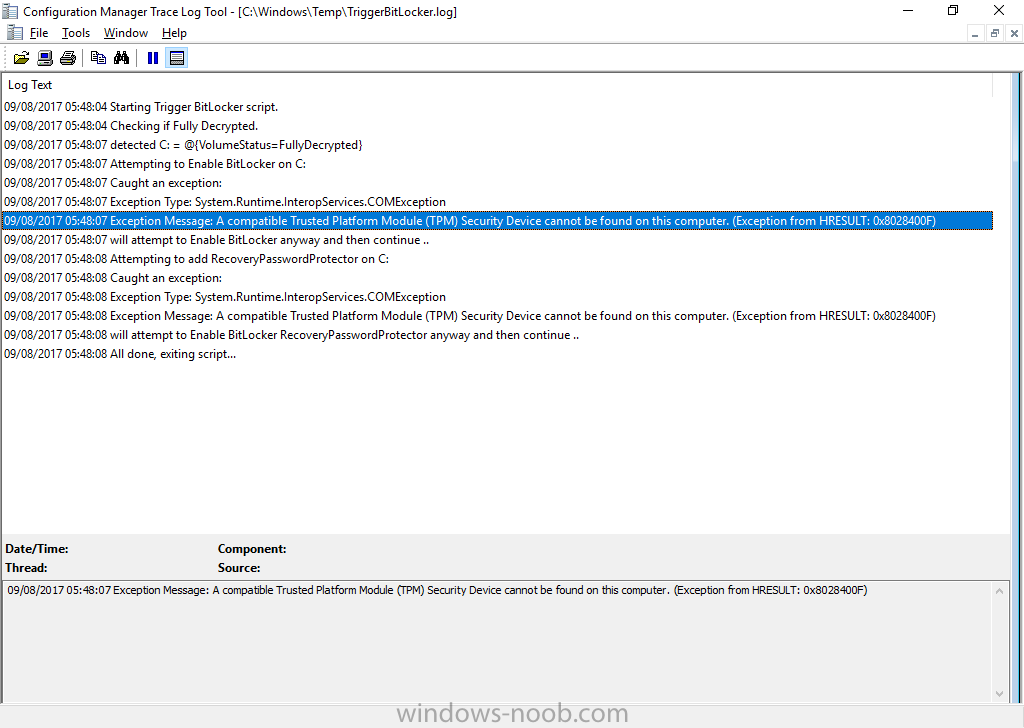Click the Open on Server toolbar icon
The height and width of the screenshot is (728, 1024).
point(45,58)
